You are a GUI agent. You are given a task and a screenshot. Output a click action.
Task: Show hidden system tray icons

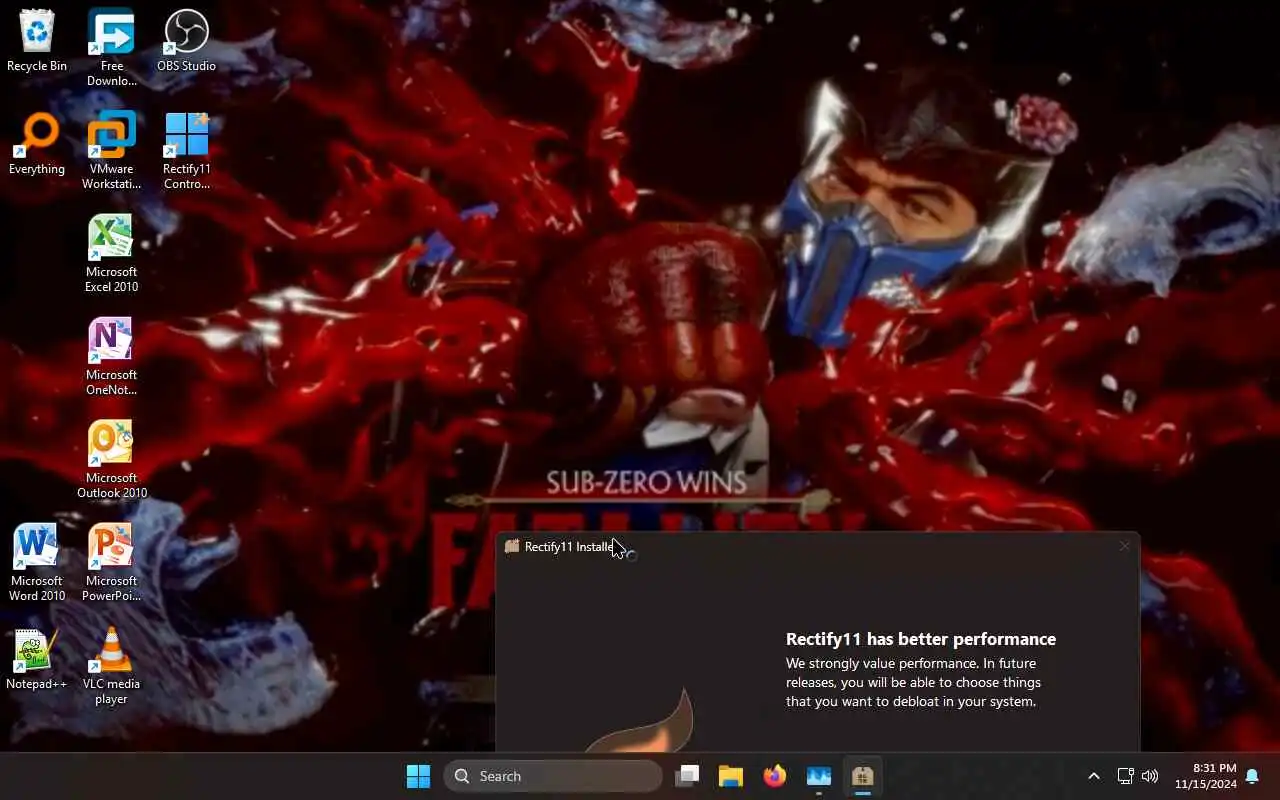pos(1093,776)
